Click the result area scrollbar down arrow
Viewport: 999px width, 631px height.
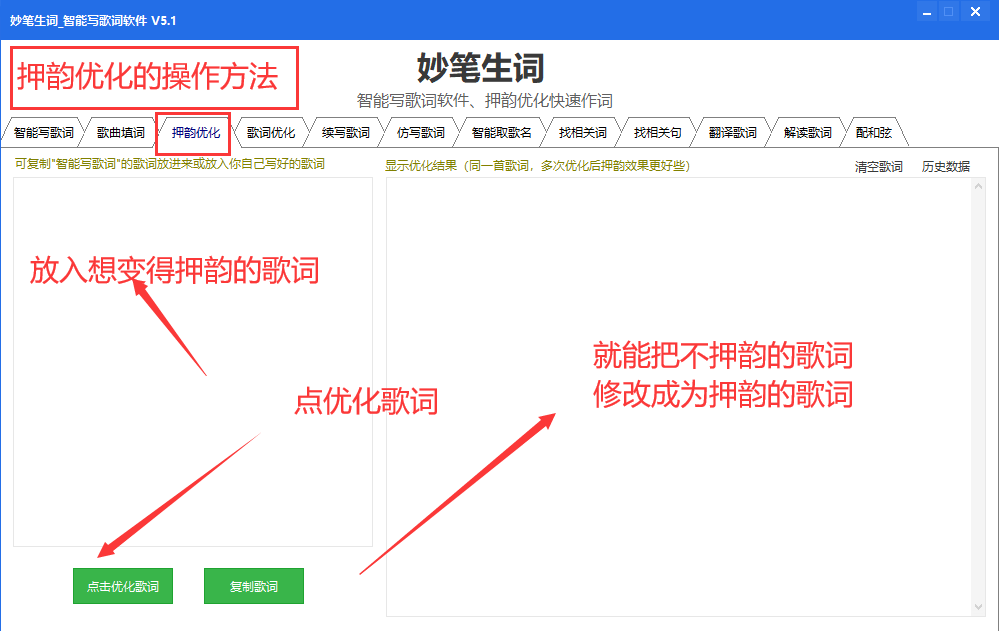click(x=979, y=607)
